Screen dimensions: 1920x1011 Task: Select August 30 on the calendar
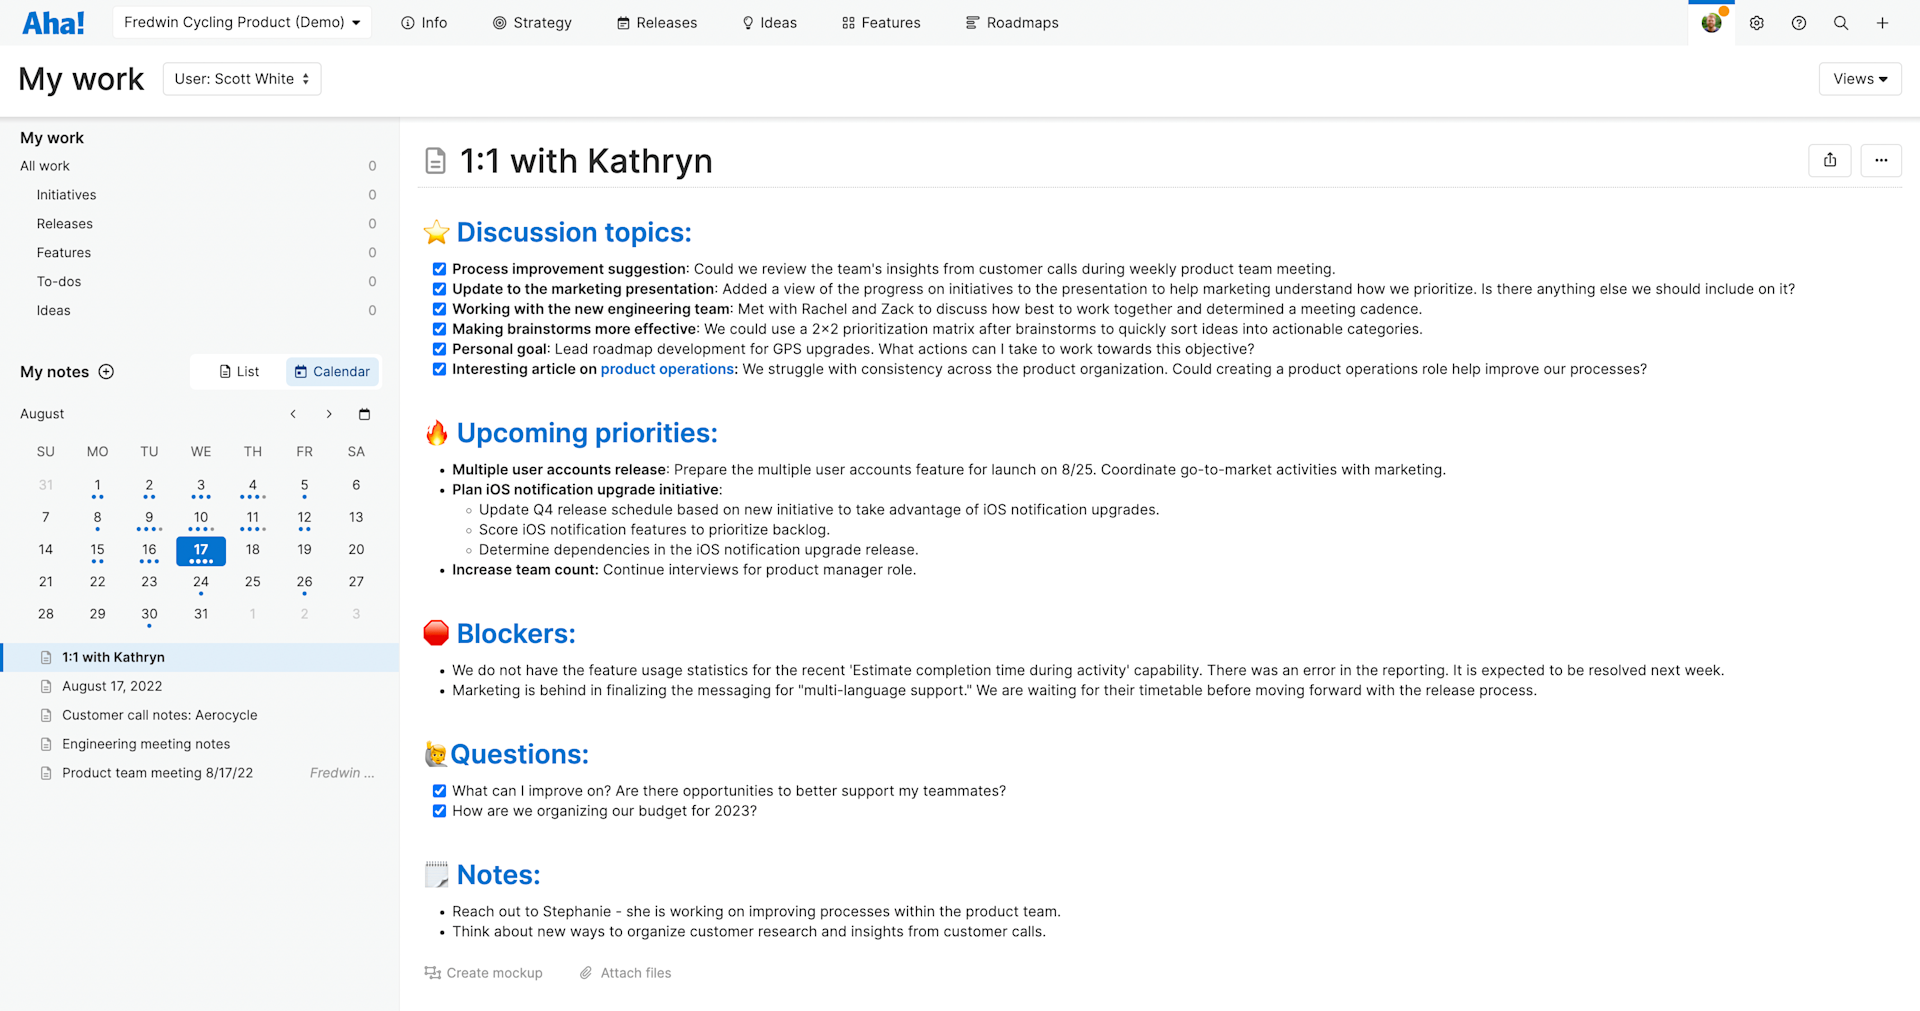149,615
